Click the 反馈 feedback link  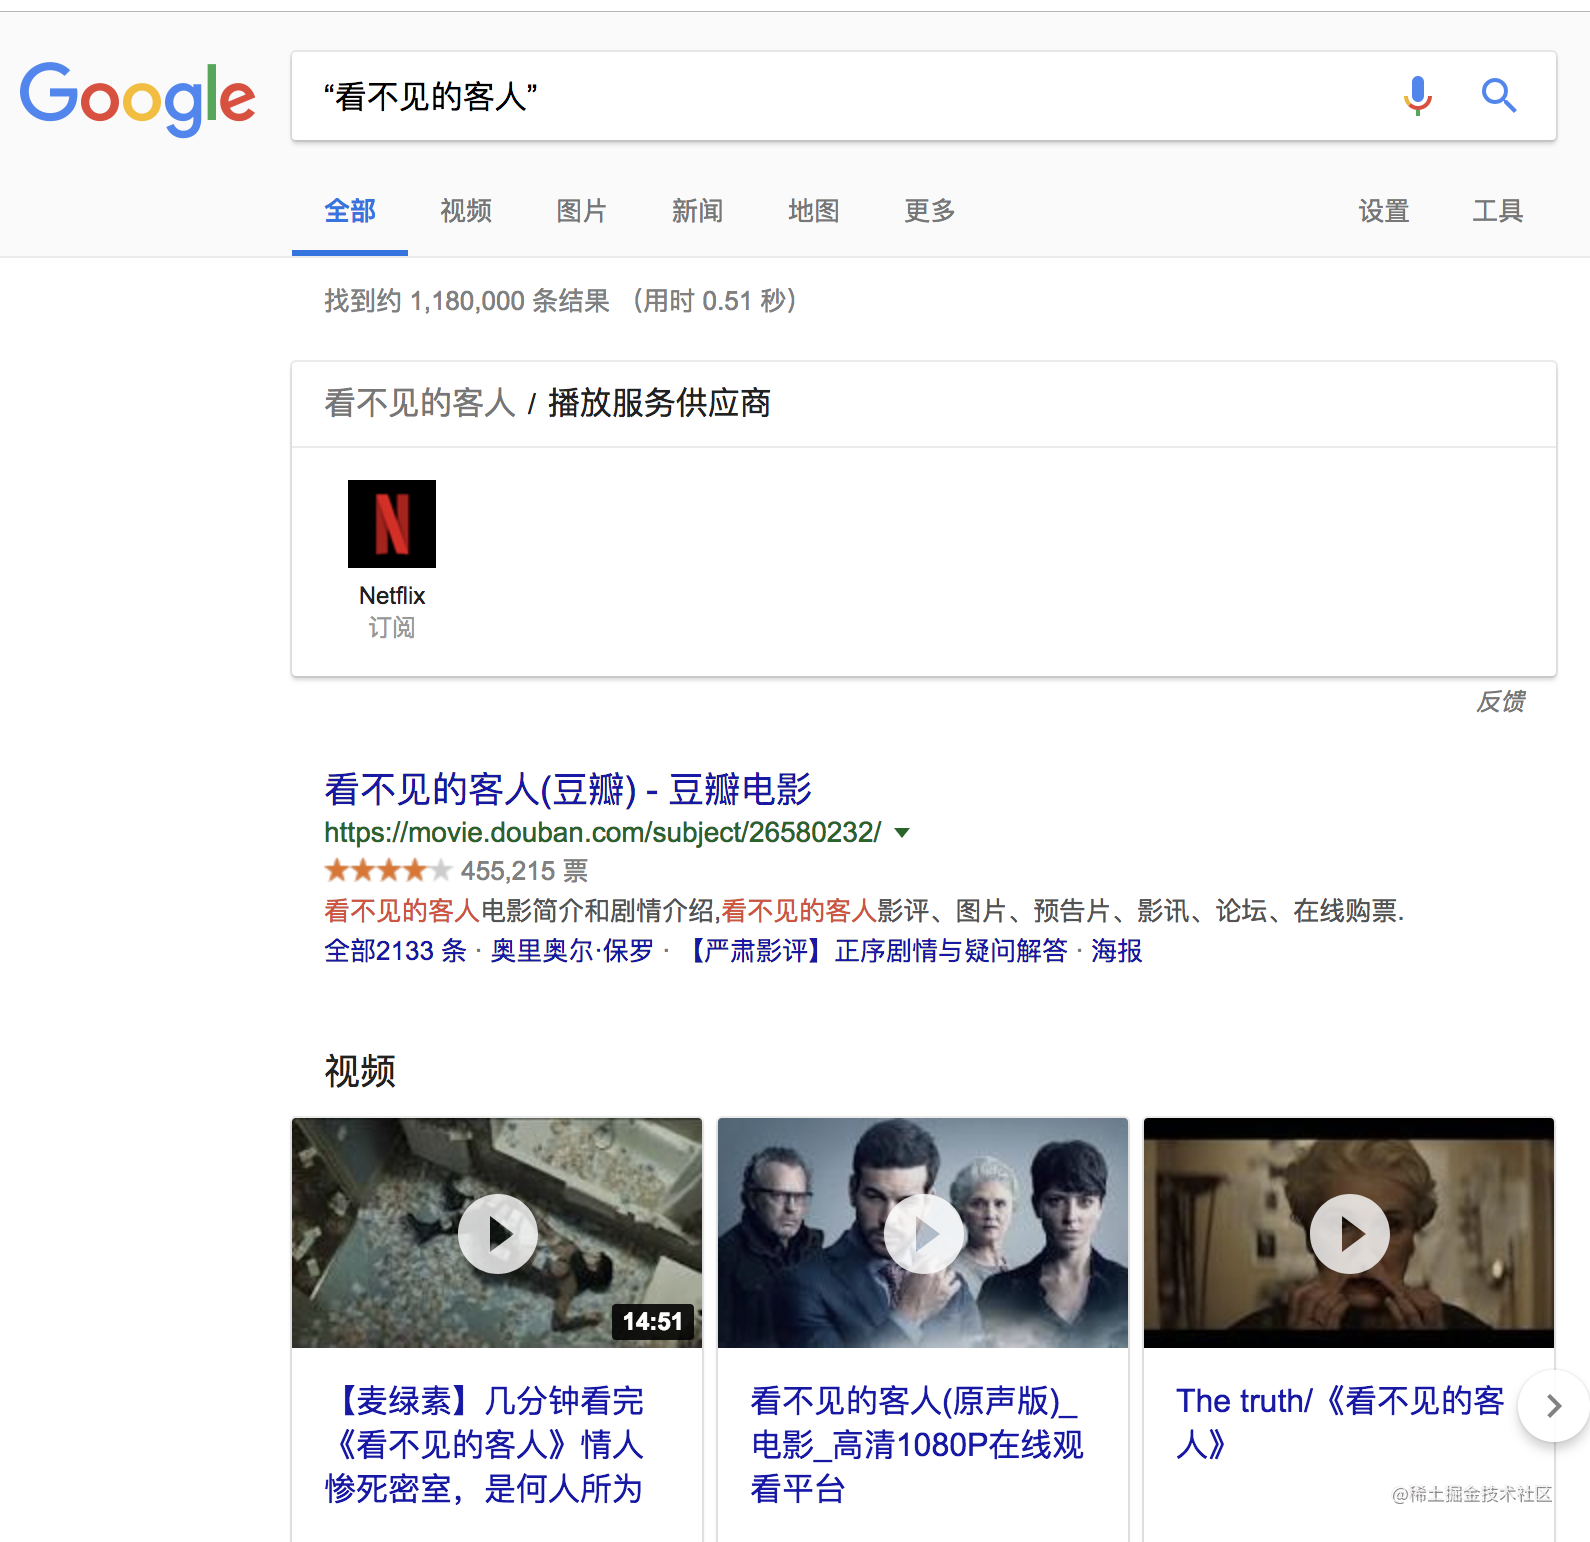pos(1501,701)
